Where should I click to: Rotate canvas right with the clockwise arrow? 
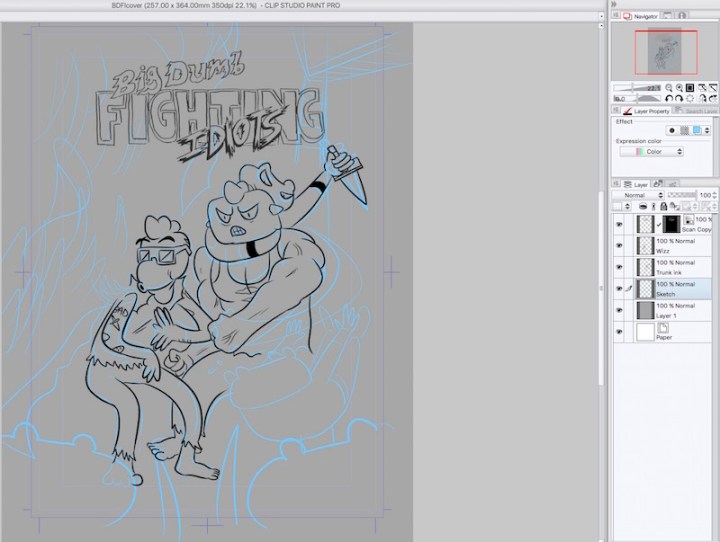pyautogui.click(x=677, y=99)
